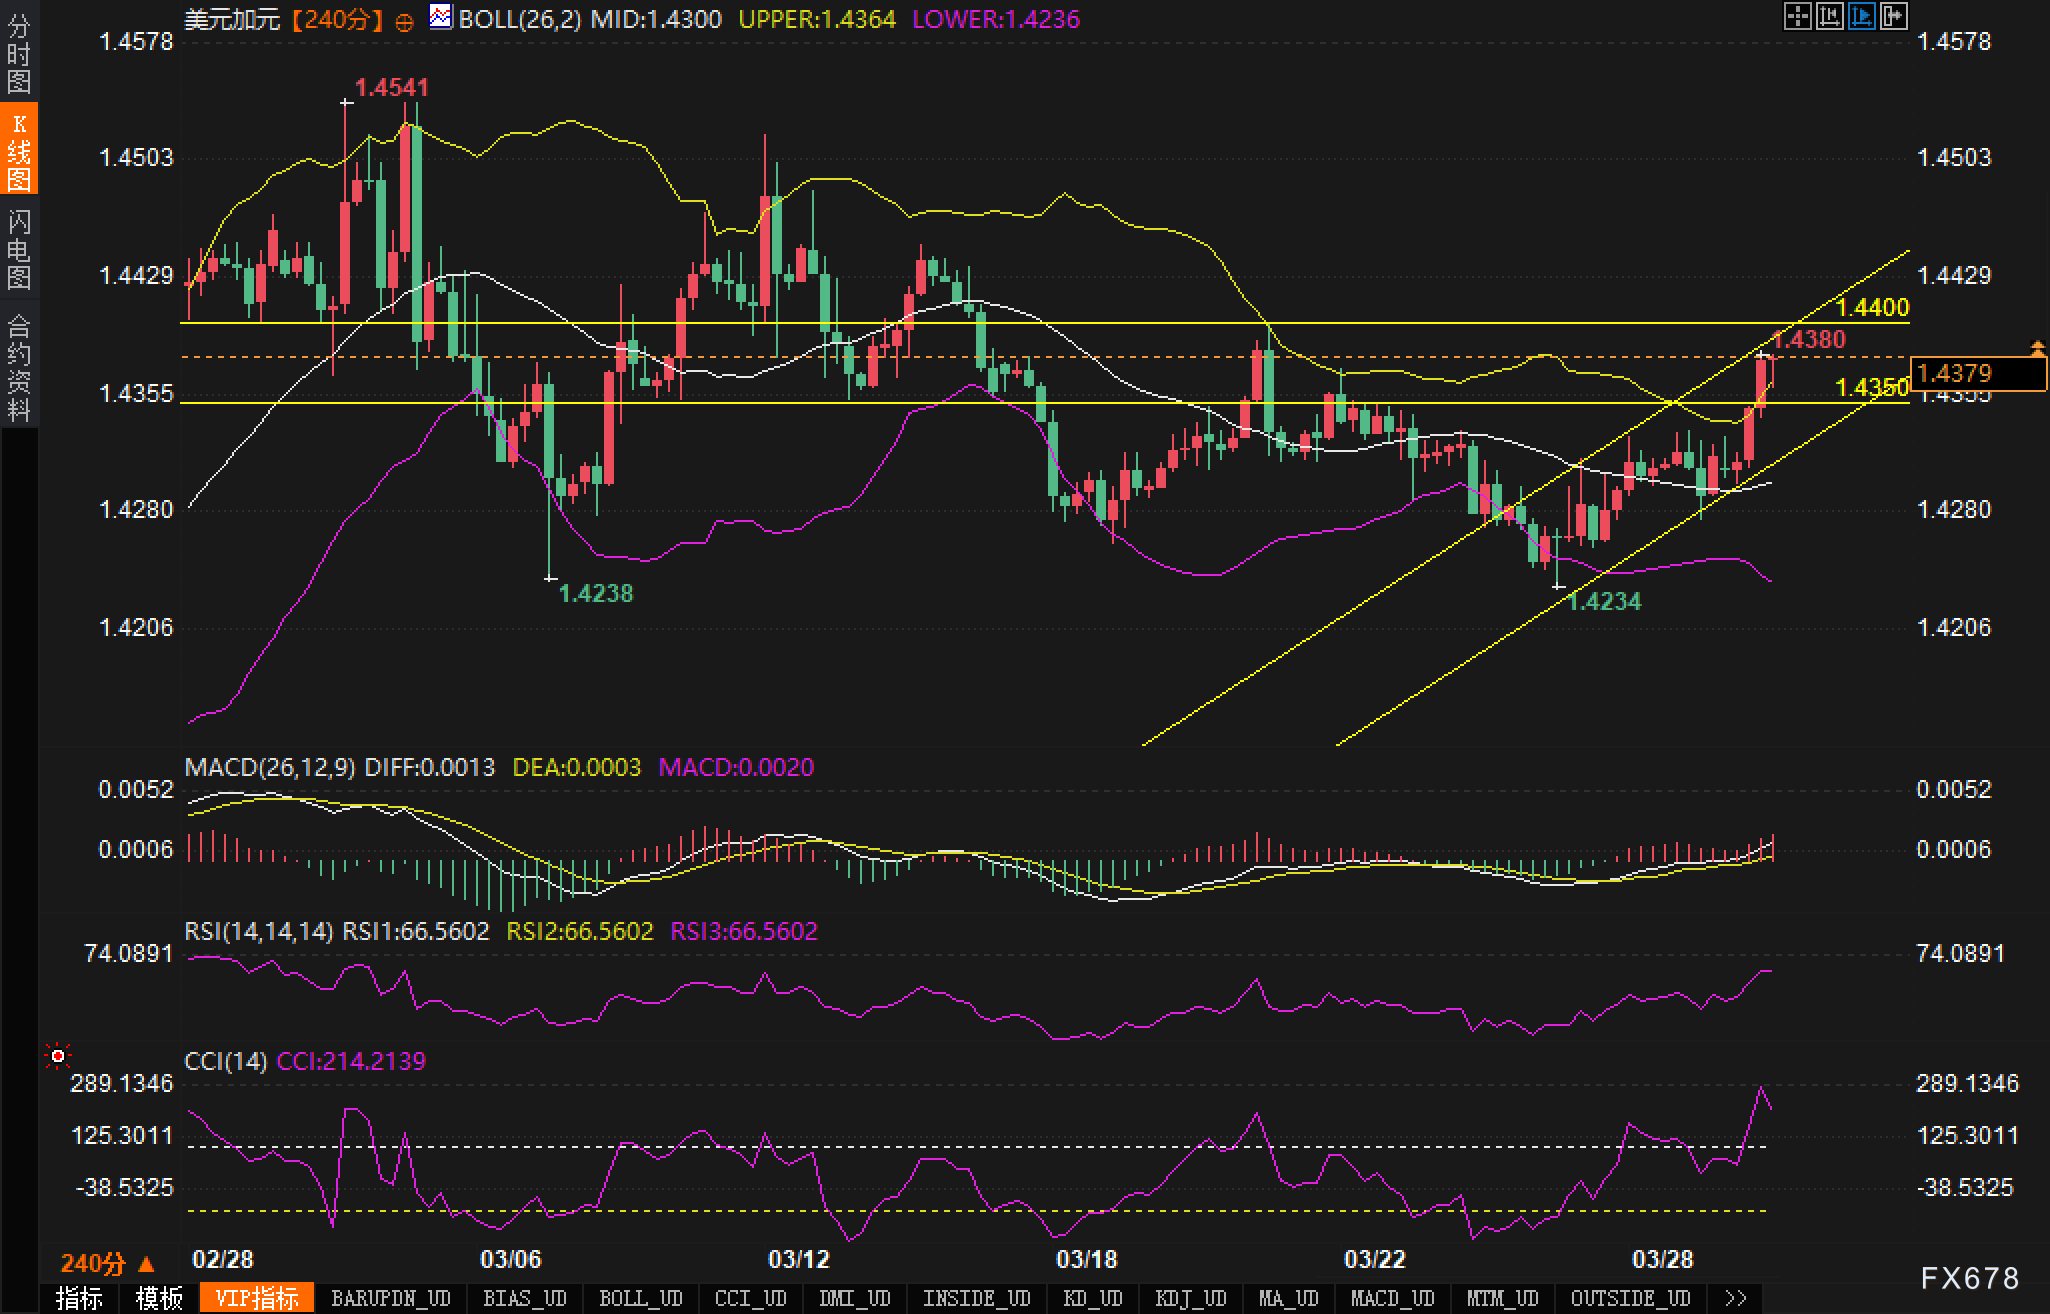Click the second chart axis layout icon

pos(1829,17)
